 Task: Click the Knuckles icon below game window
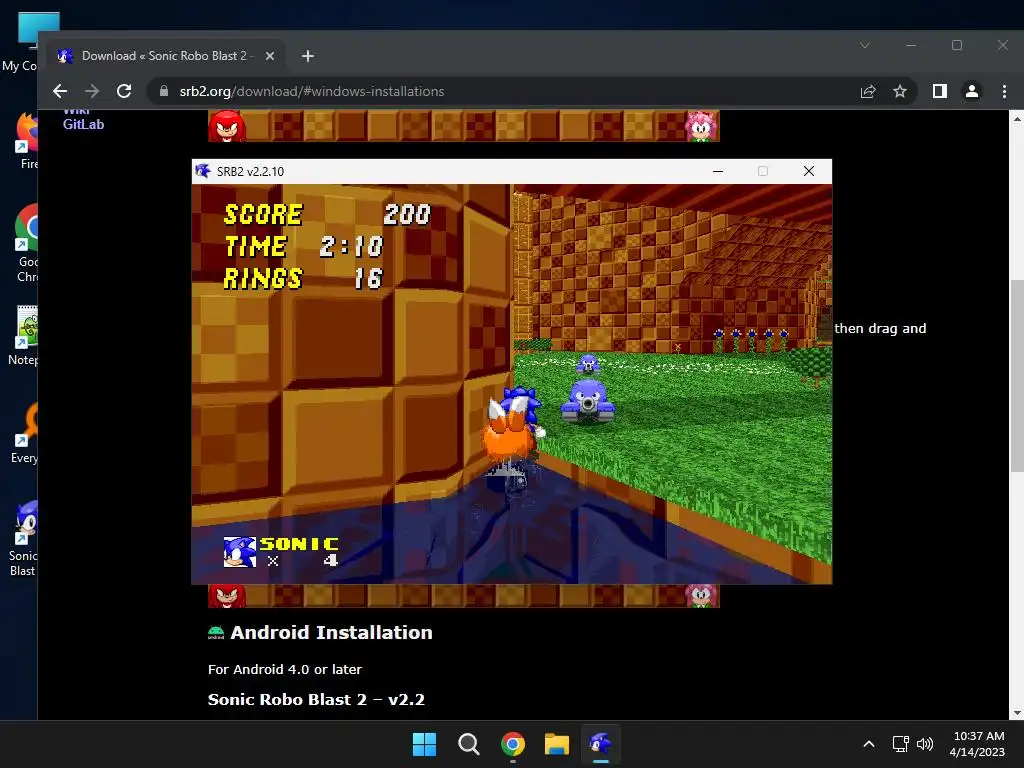pos(227,596)
